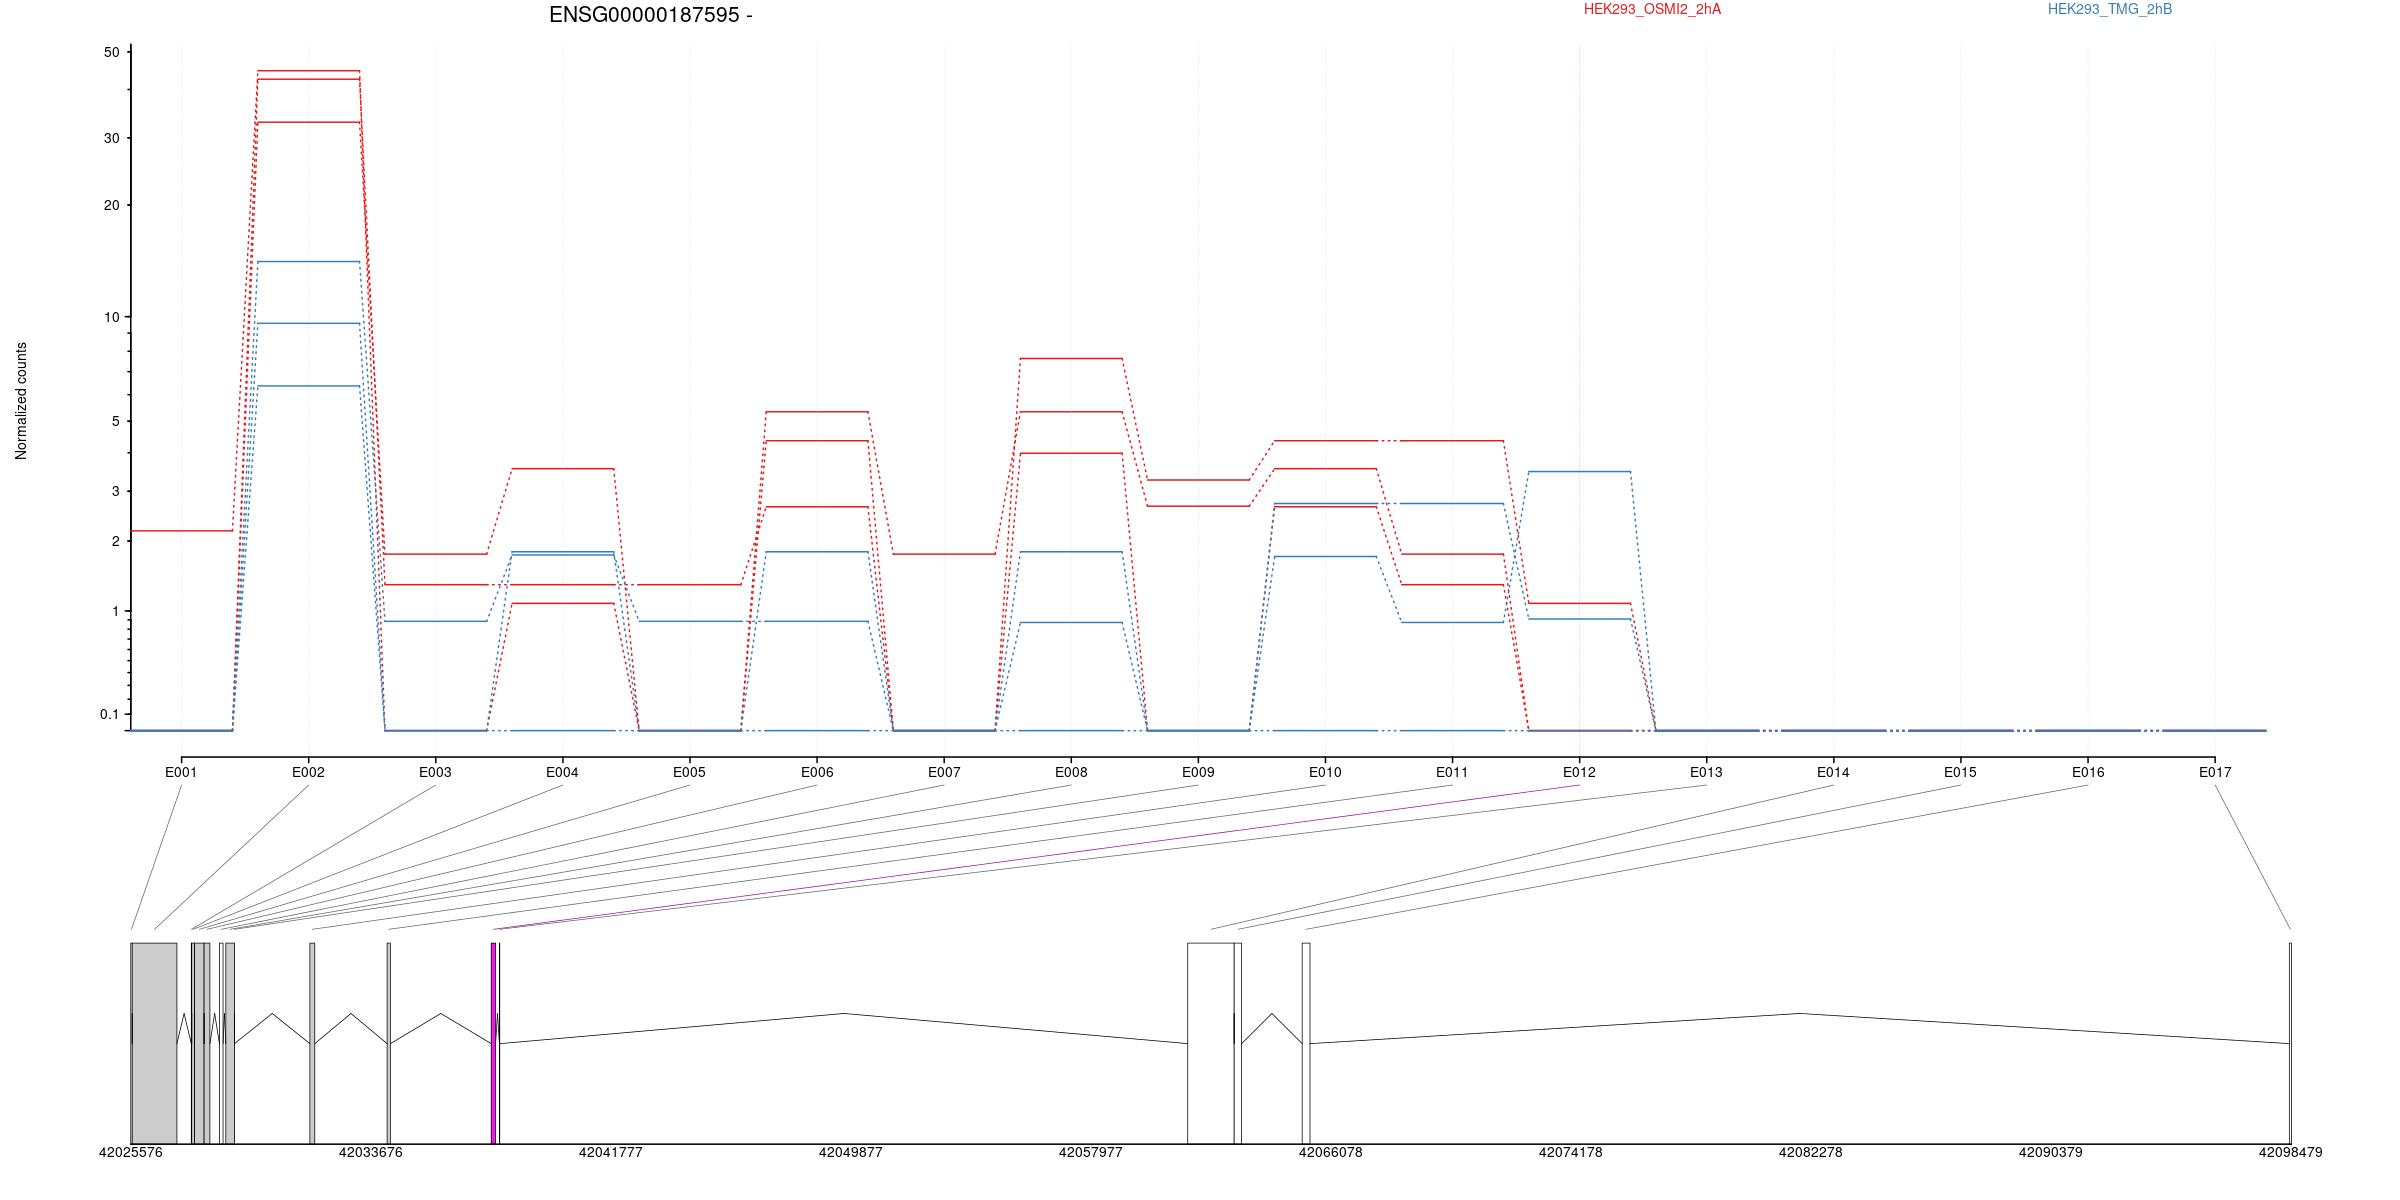Click genomic coordinate 42049877

tap(851, 1152)
